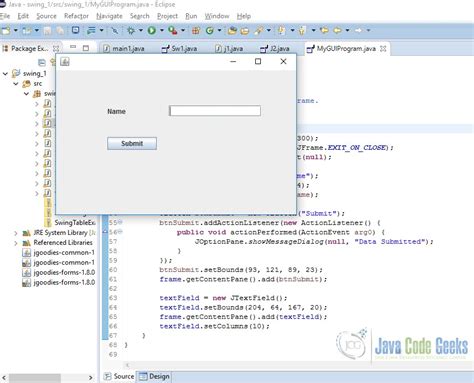Click the green Run button icon
The height and width of the screenshot is (383, 474).
point(152,31)
